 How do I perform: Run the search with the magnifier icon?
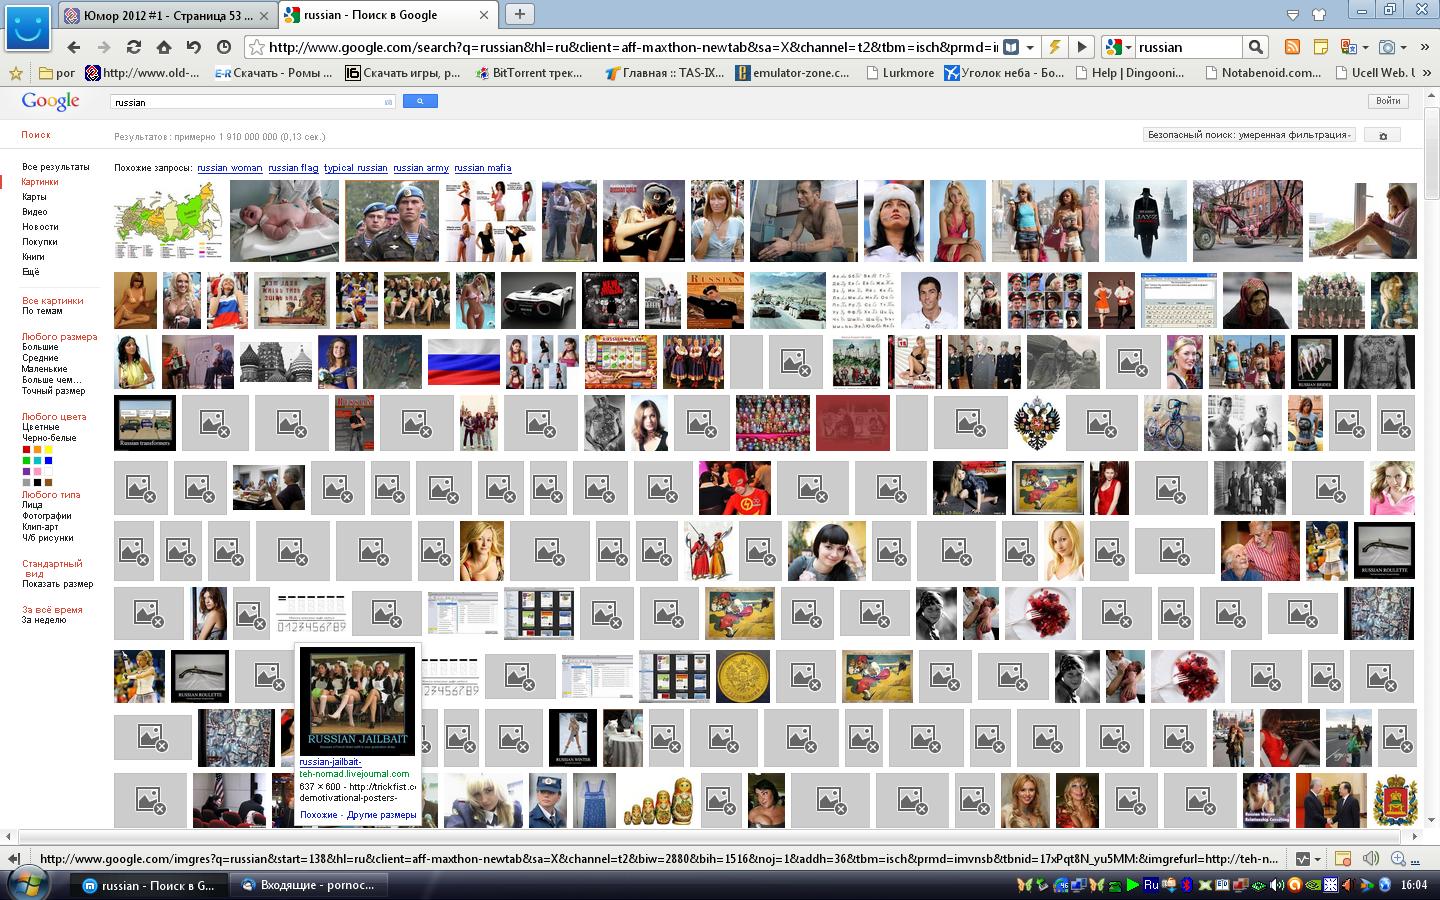[1256, 47]
